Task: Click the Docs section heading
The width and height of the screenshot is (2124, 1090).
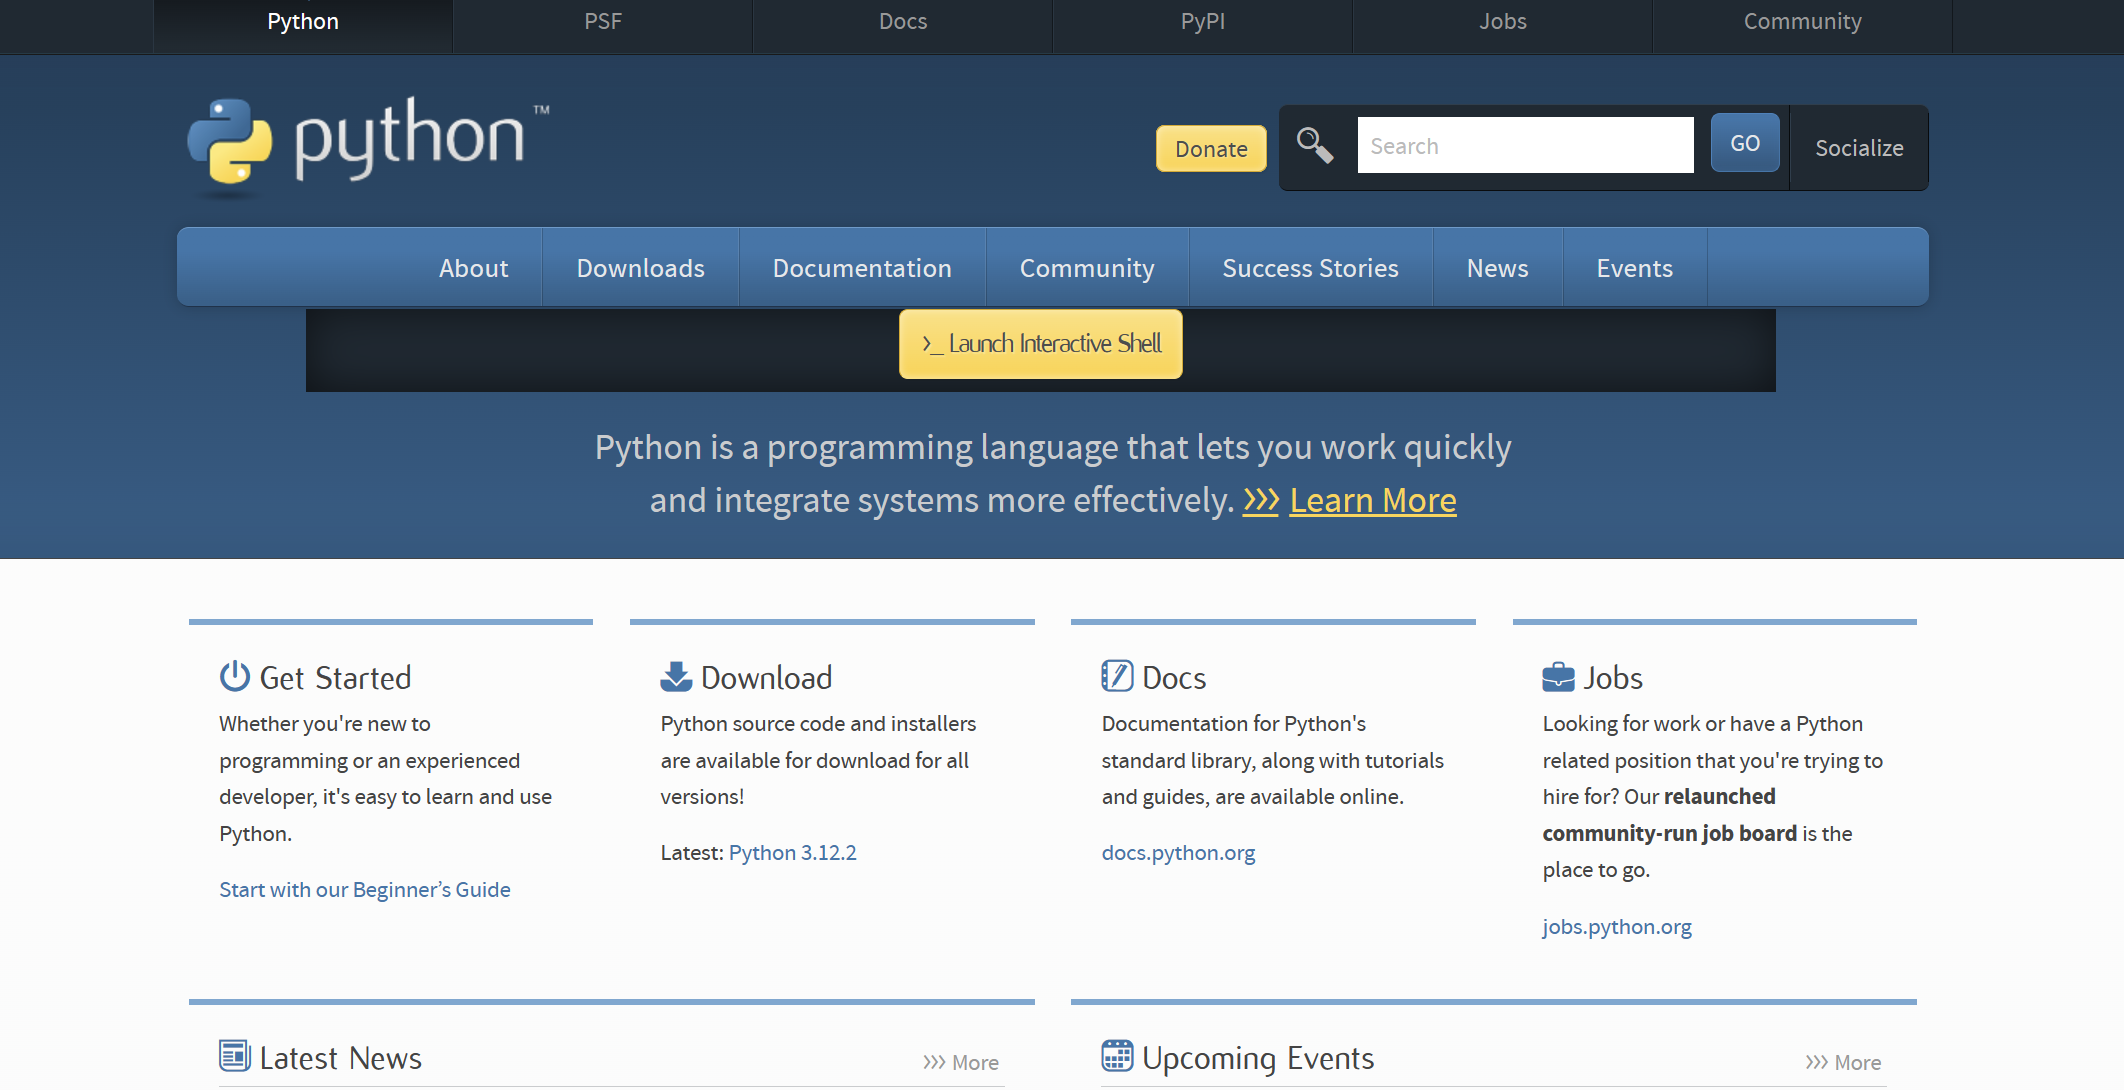Action: [1174, 678]
